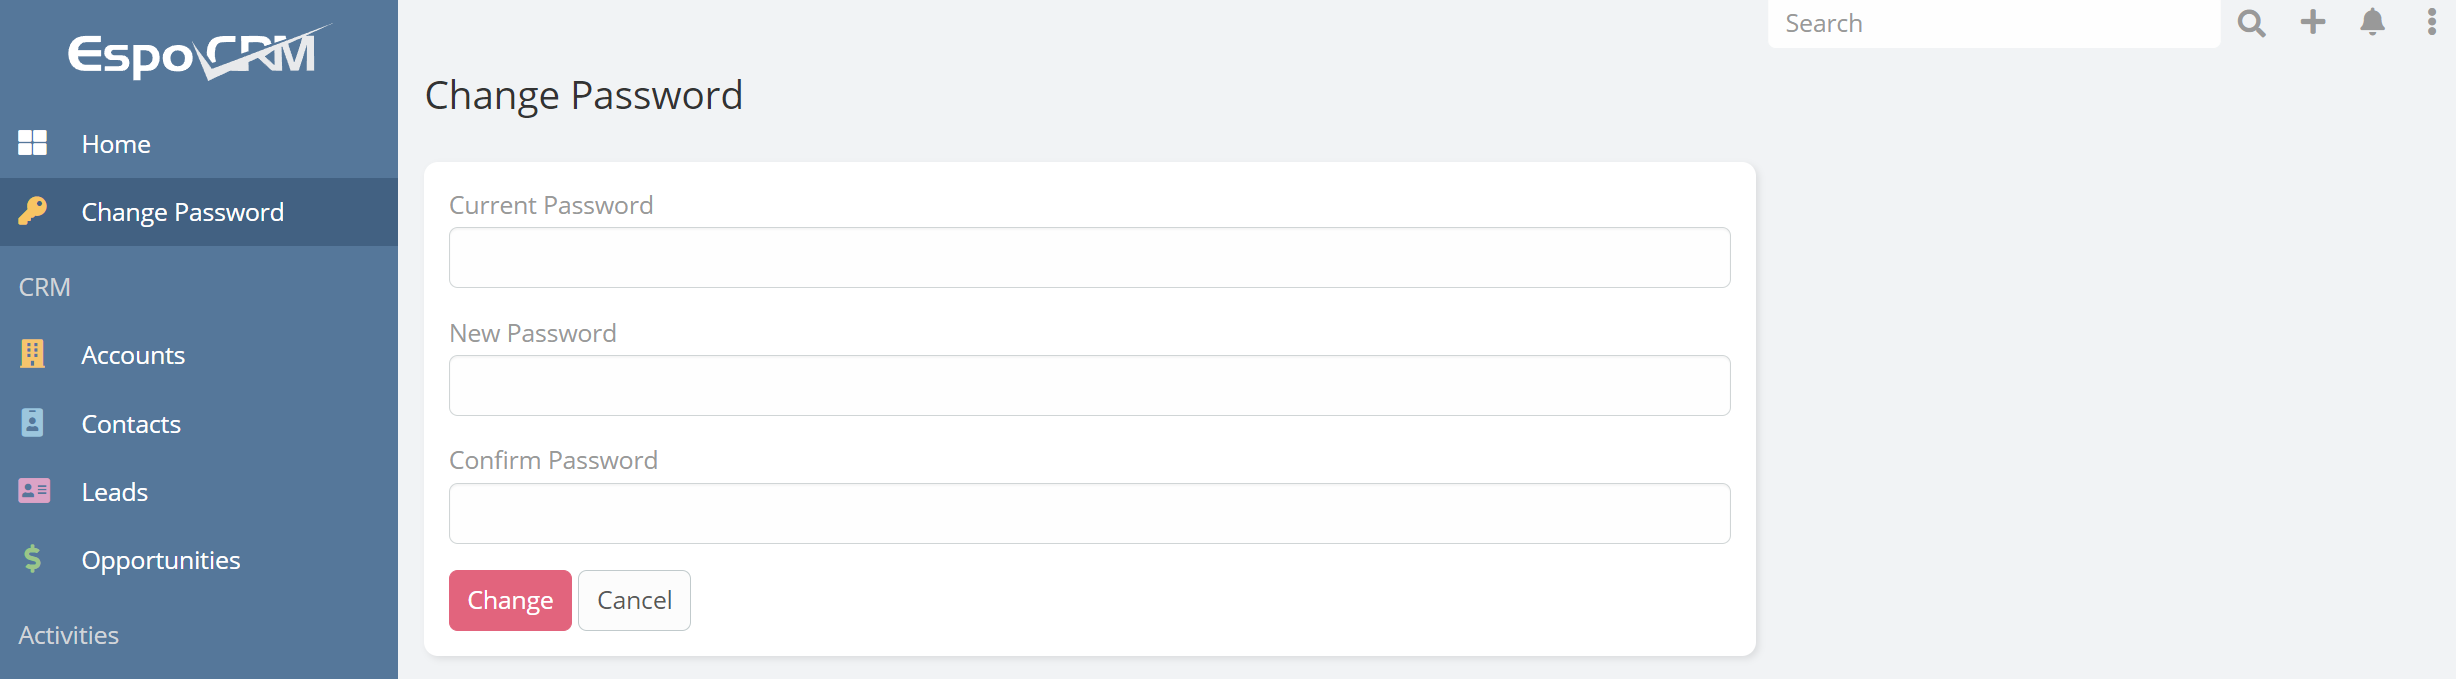The height and width of the screenshot is (679, 2456).
Task: Click the Change Password key icon
Action: (32, 211)
